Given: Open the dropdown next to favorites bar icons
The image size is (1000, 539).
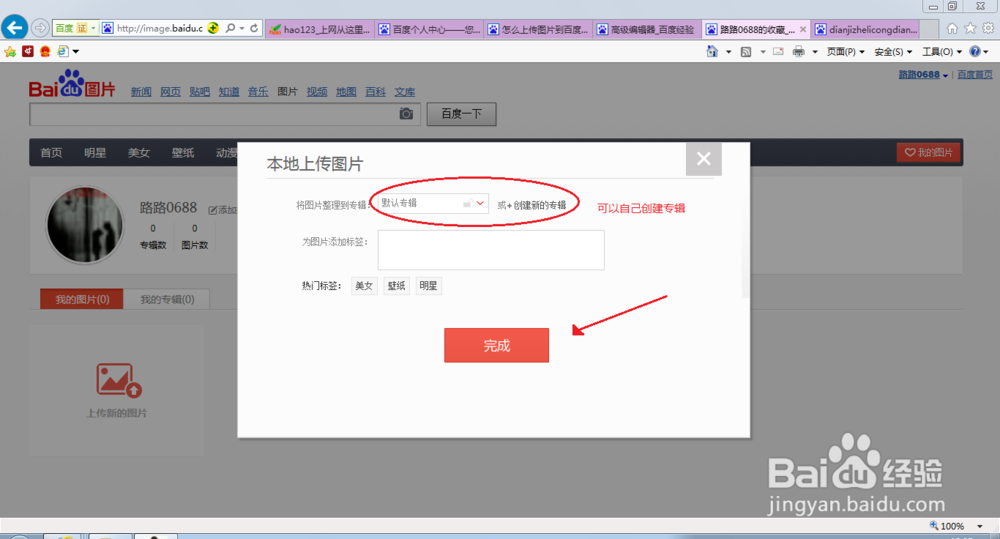Looking at the screenshot, I should coord(76,52).
